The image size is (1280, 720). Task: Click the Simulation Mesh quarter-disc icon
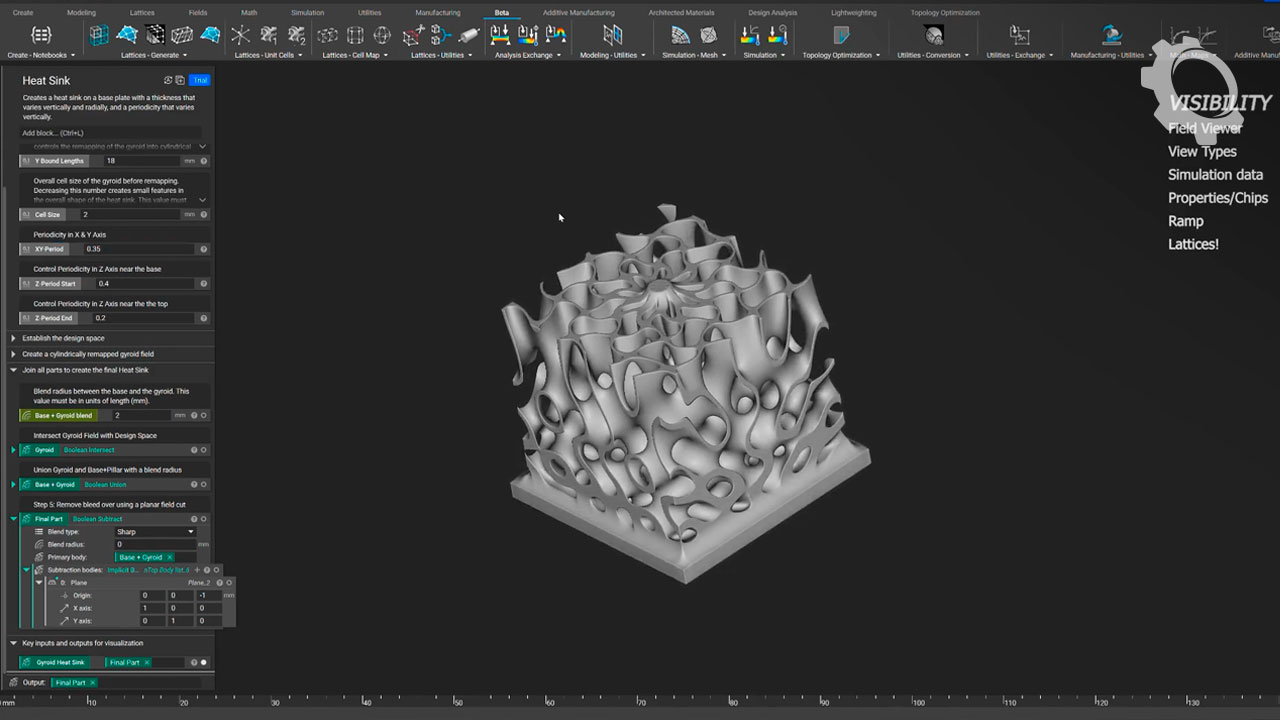coord(681,36)
